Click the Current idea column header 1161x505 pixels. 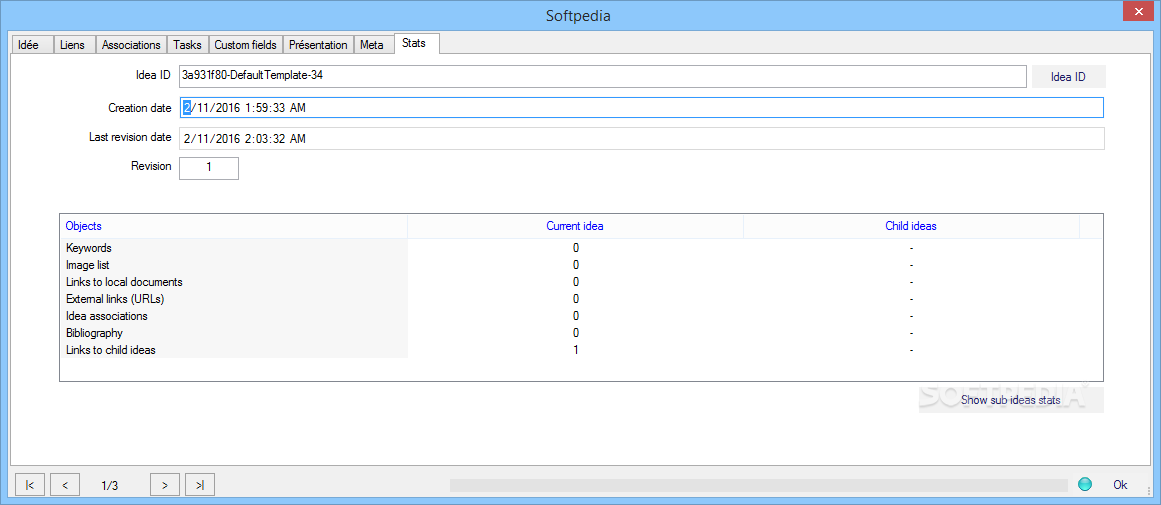[575, 226]
